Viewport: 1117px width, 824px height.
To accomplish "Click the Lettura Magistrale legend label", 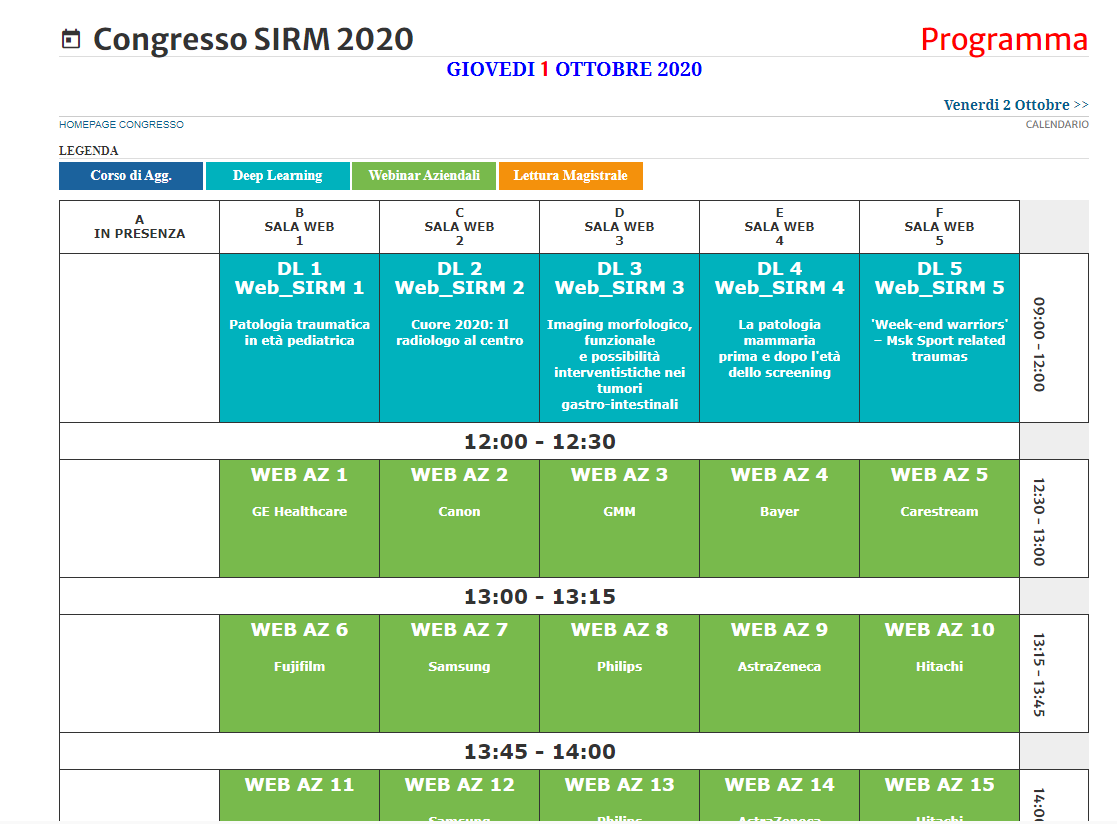I will tap(570, 176).
